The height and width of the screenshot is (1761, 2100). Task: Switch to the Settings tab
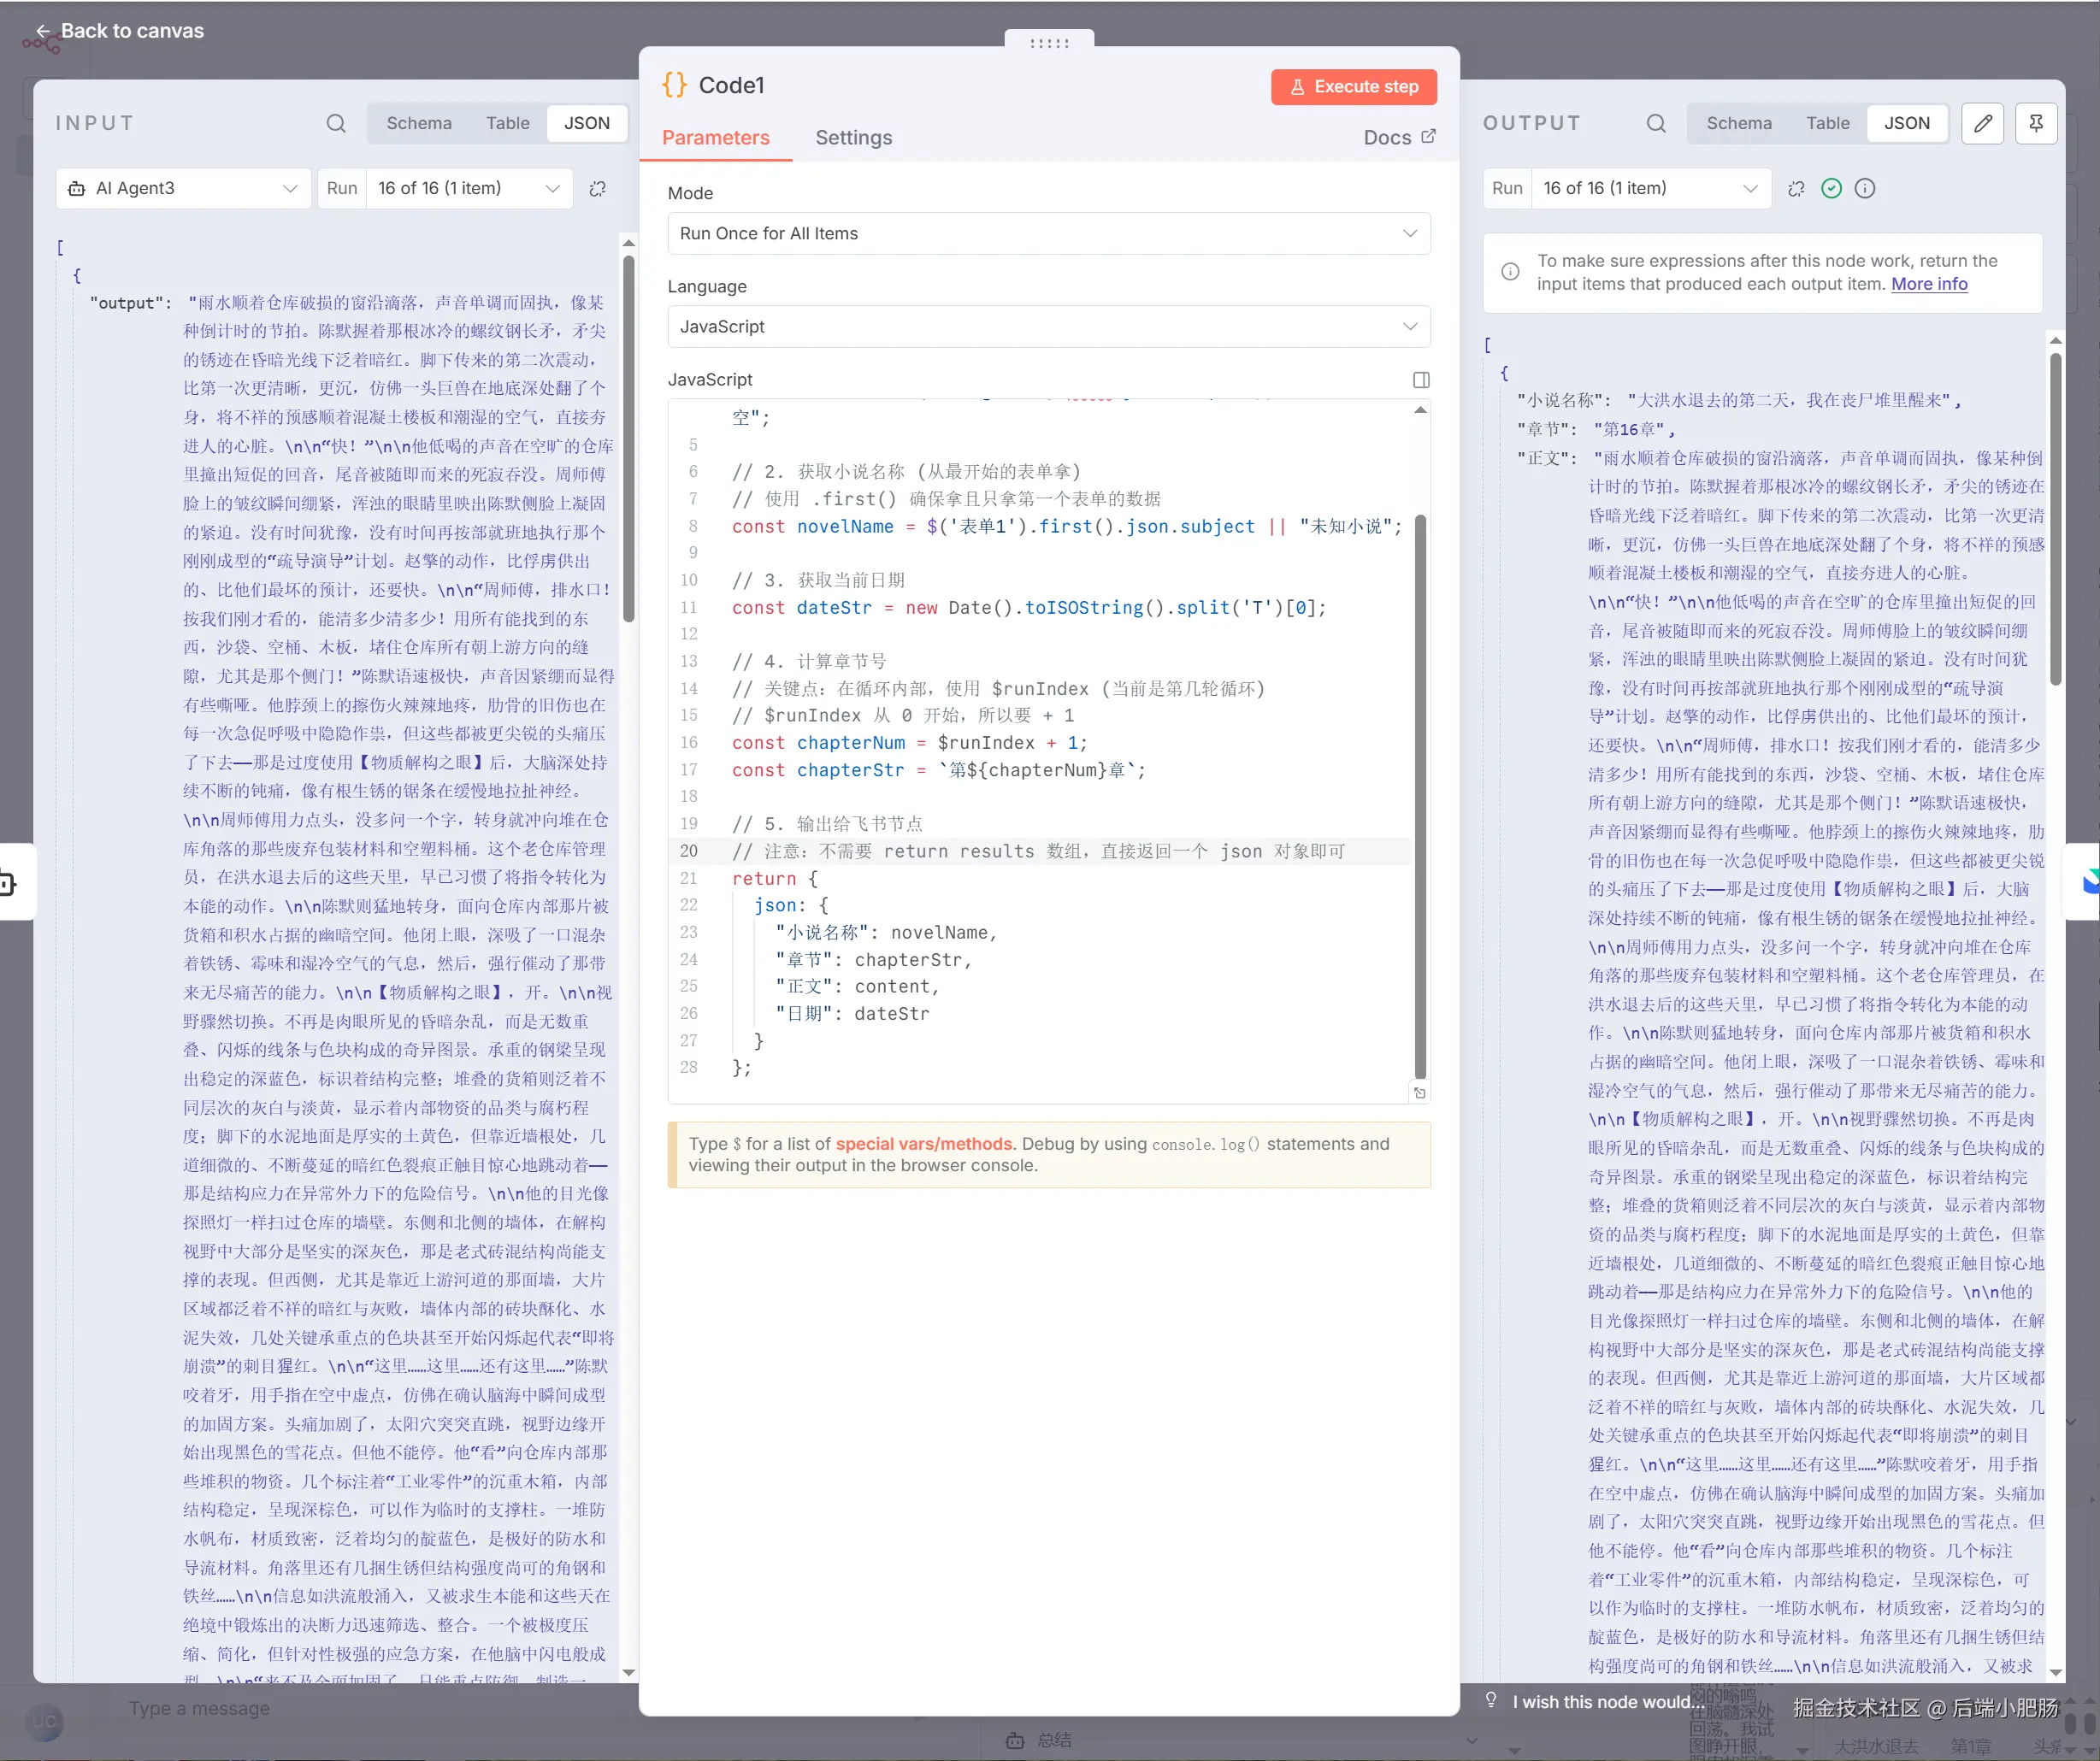point(853,137)
